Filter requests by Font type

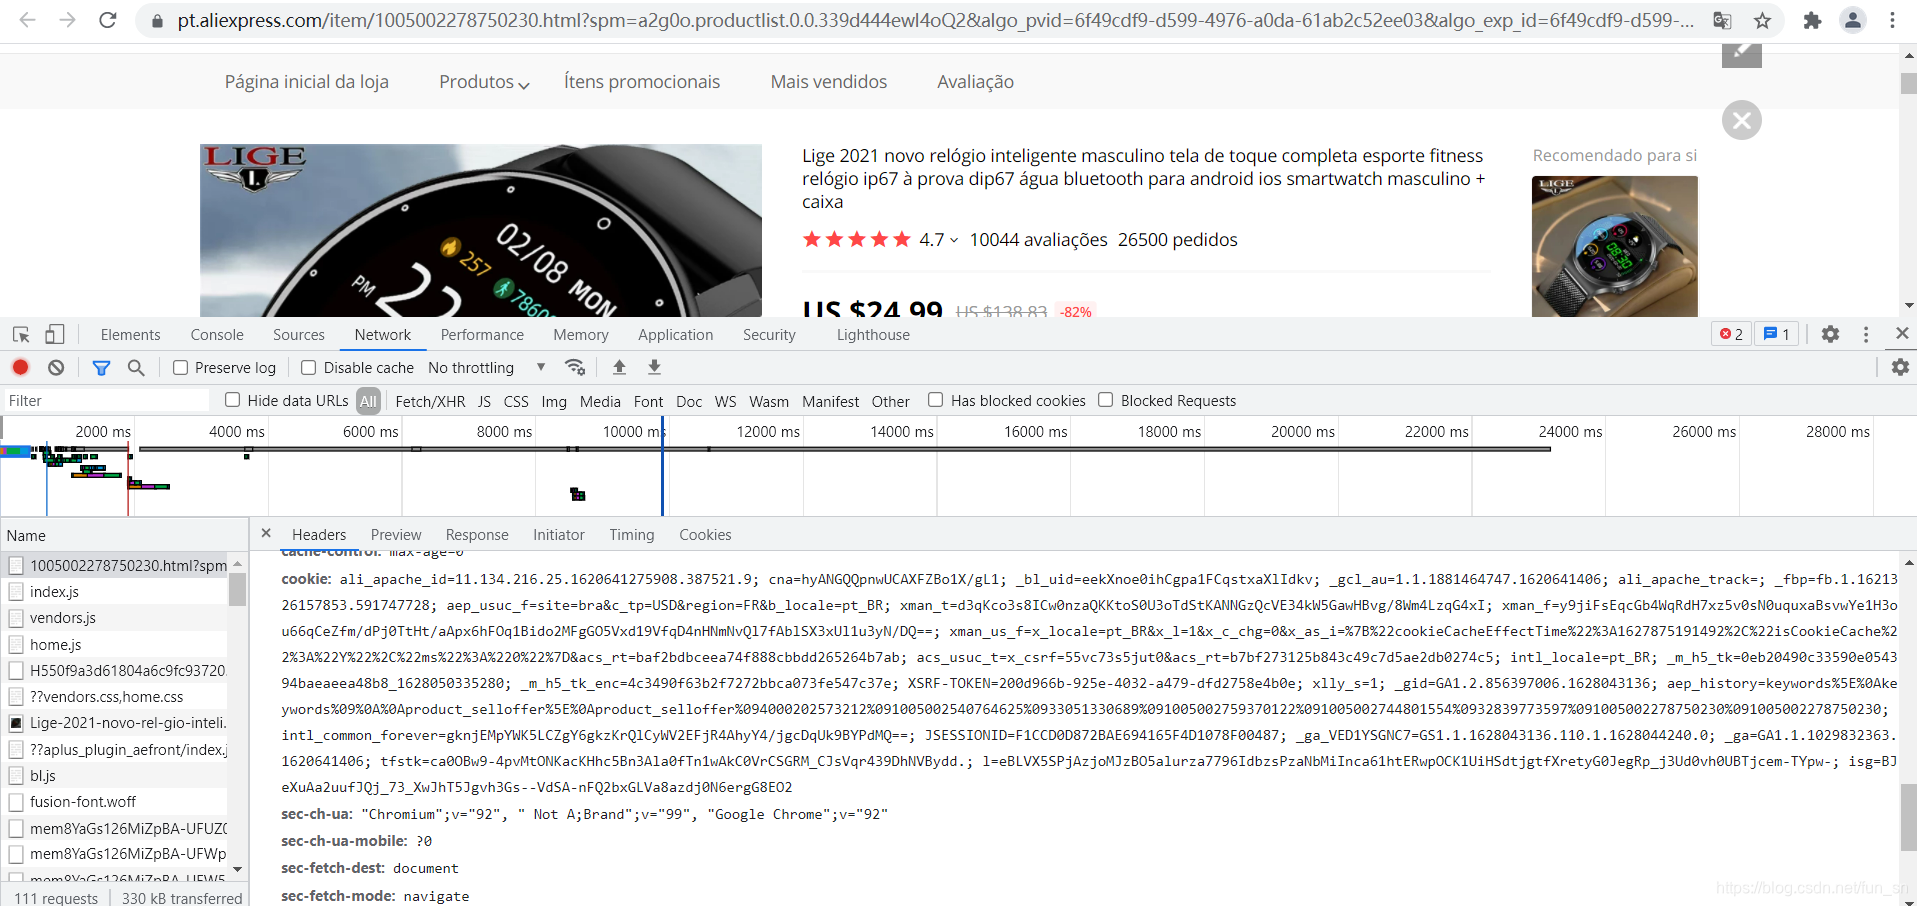pos(648,401)
